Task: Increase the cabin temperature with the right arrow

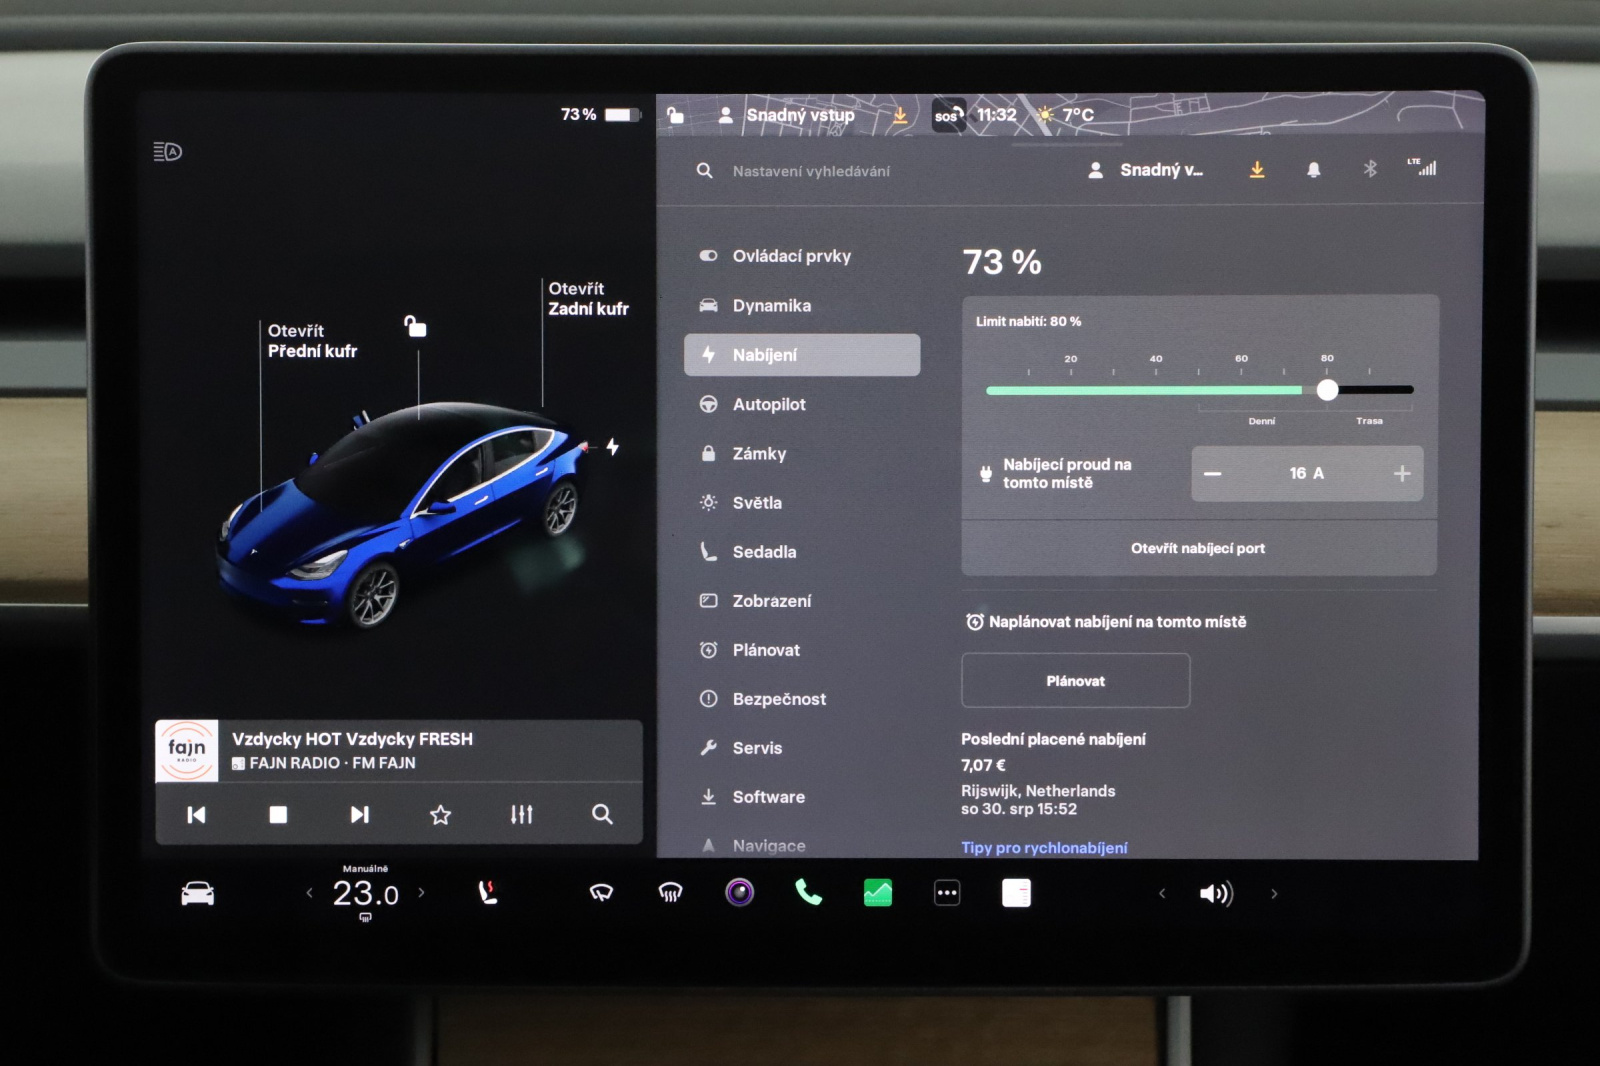Action: 422,893
